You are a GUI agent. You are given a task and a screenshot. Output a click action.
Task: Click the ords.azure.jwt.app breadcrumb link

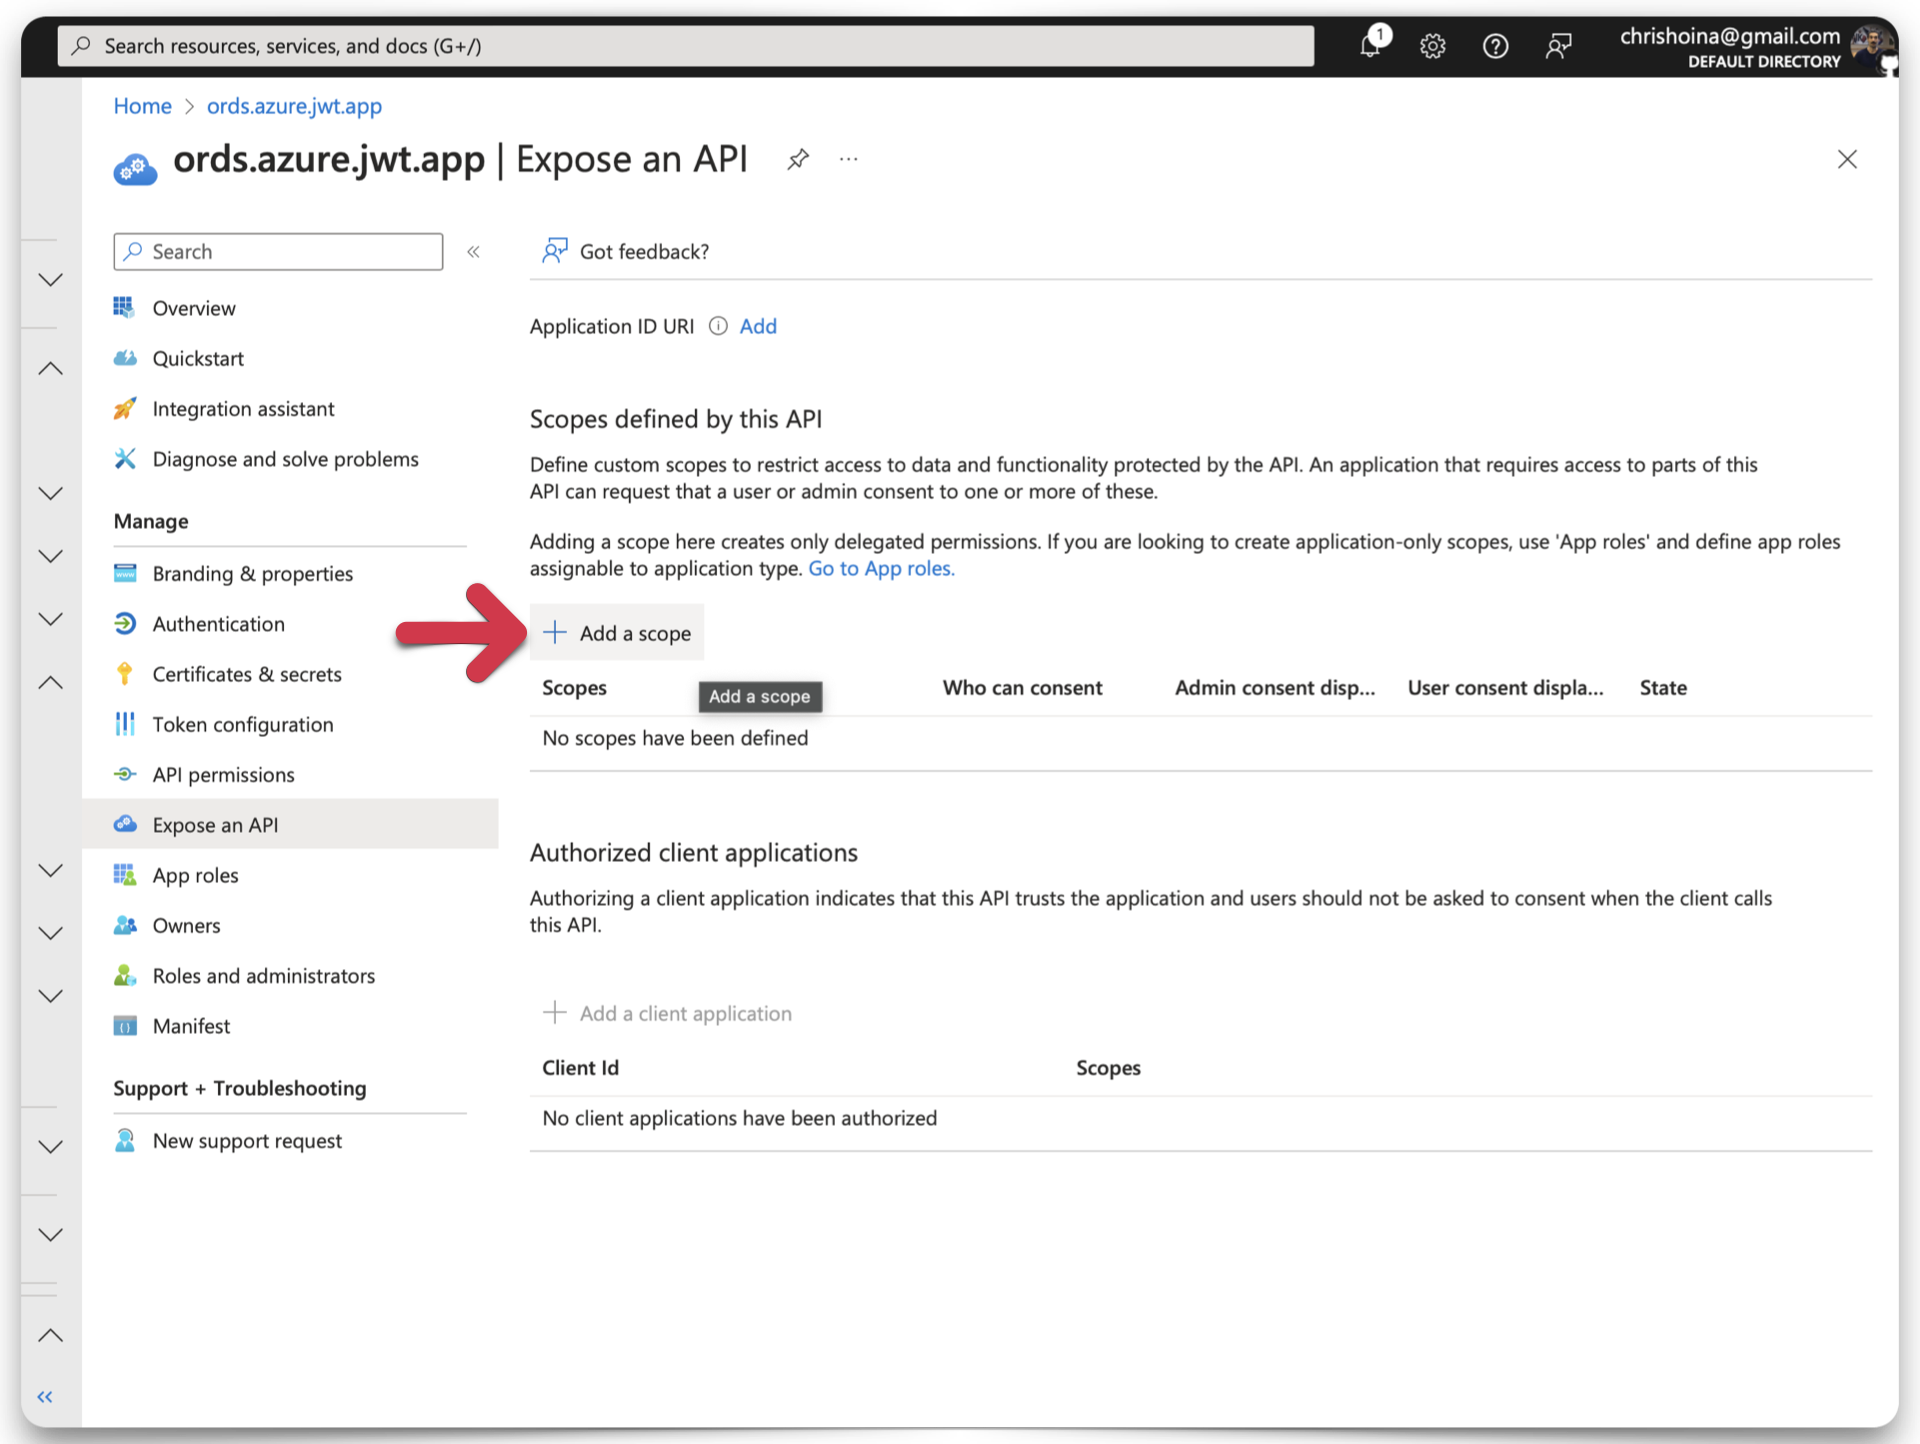[294, 106]
